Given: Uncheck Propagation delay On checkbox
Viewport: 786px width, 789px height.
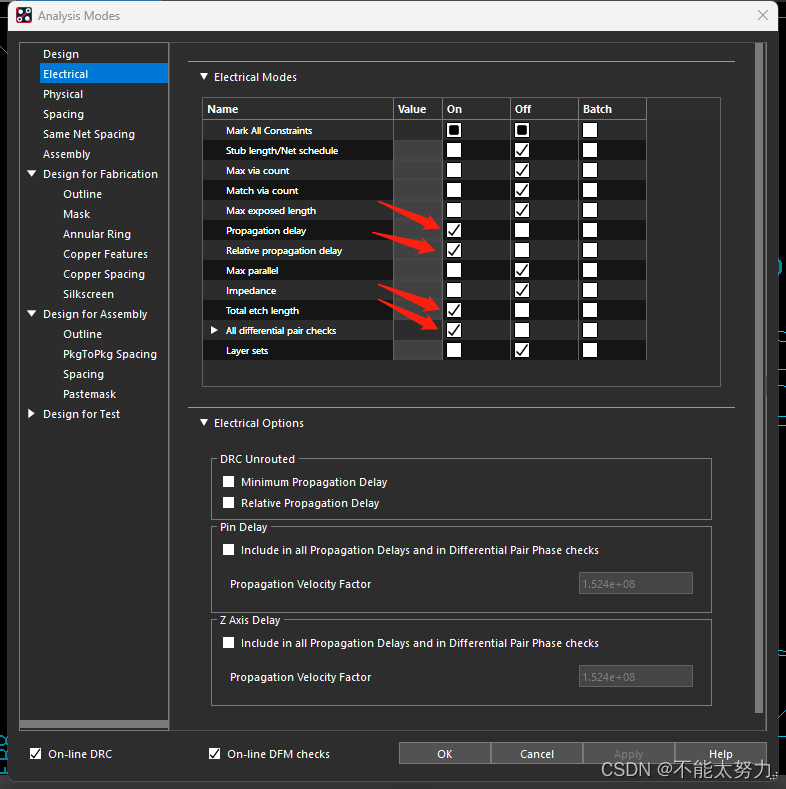Looking at the screenshot, I should tap(454, 230).
